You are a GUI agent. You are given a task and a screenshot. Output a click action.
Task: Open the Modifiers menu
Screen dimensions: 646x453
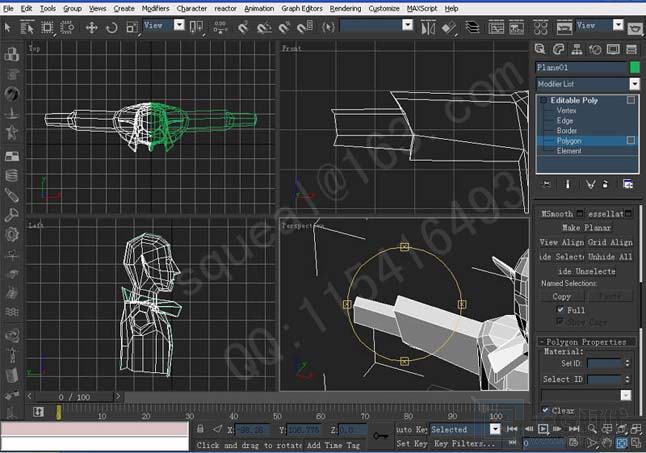(155, 8)
